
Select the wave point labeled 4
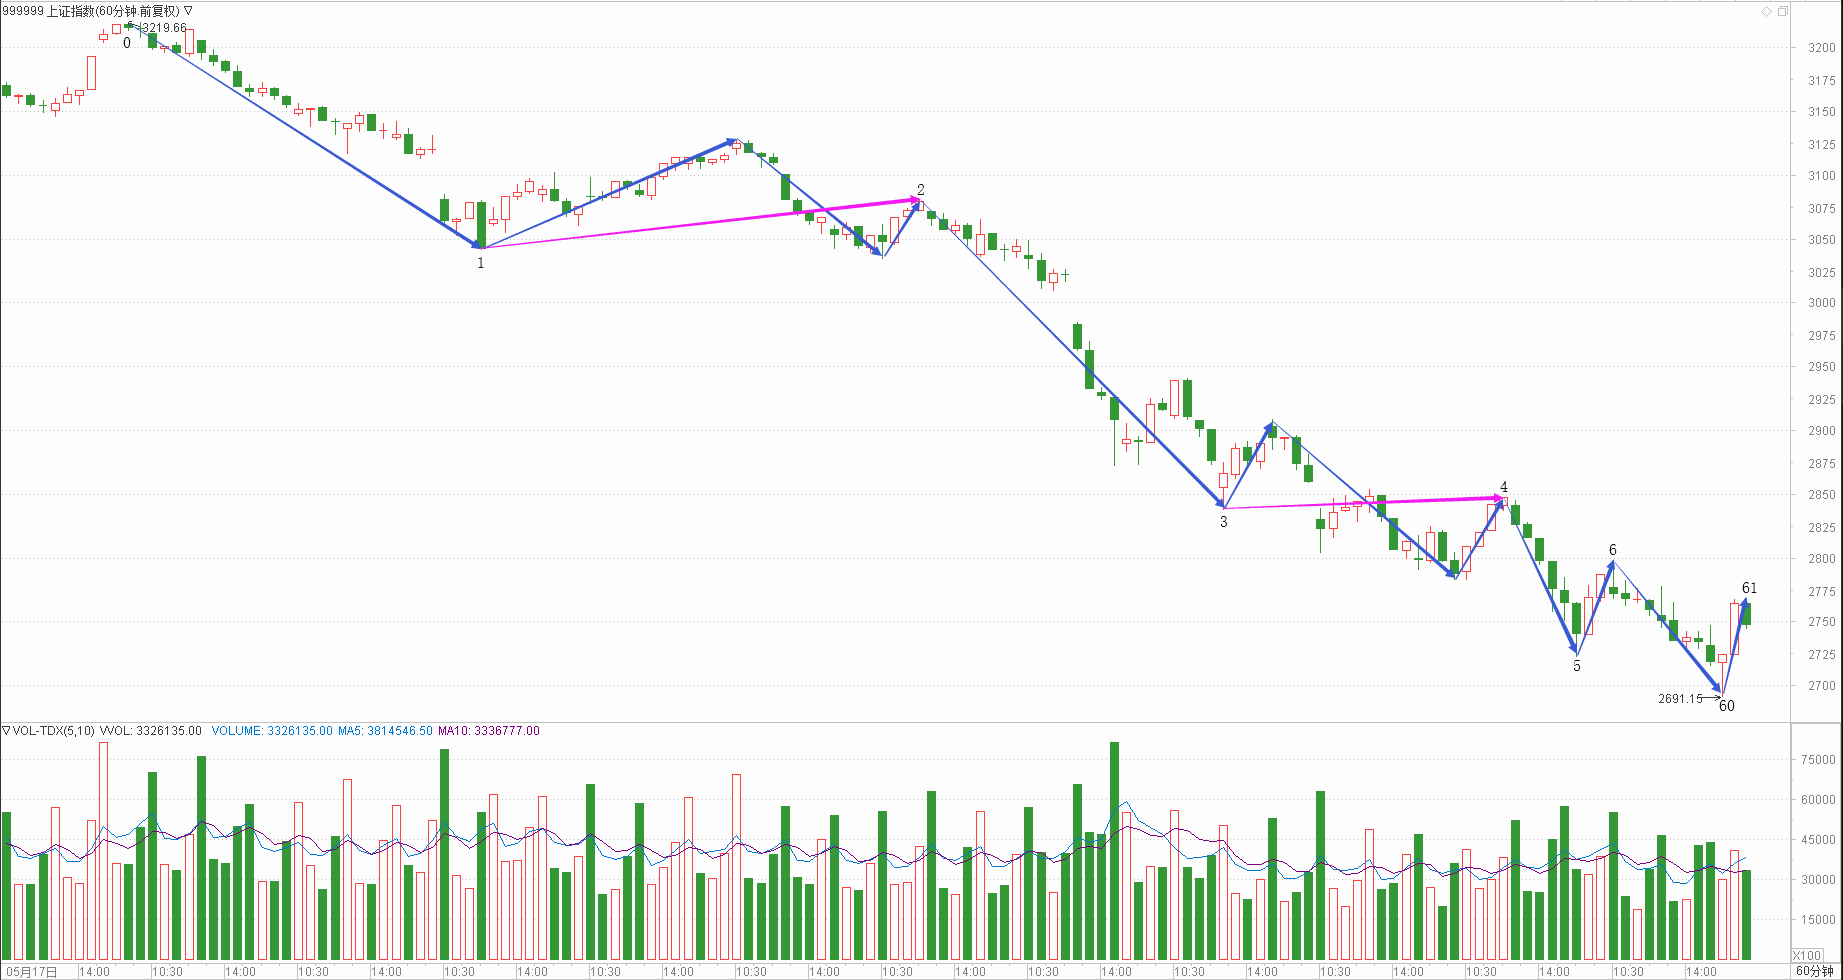1503,487
